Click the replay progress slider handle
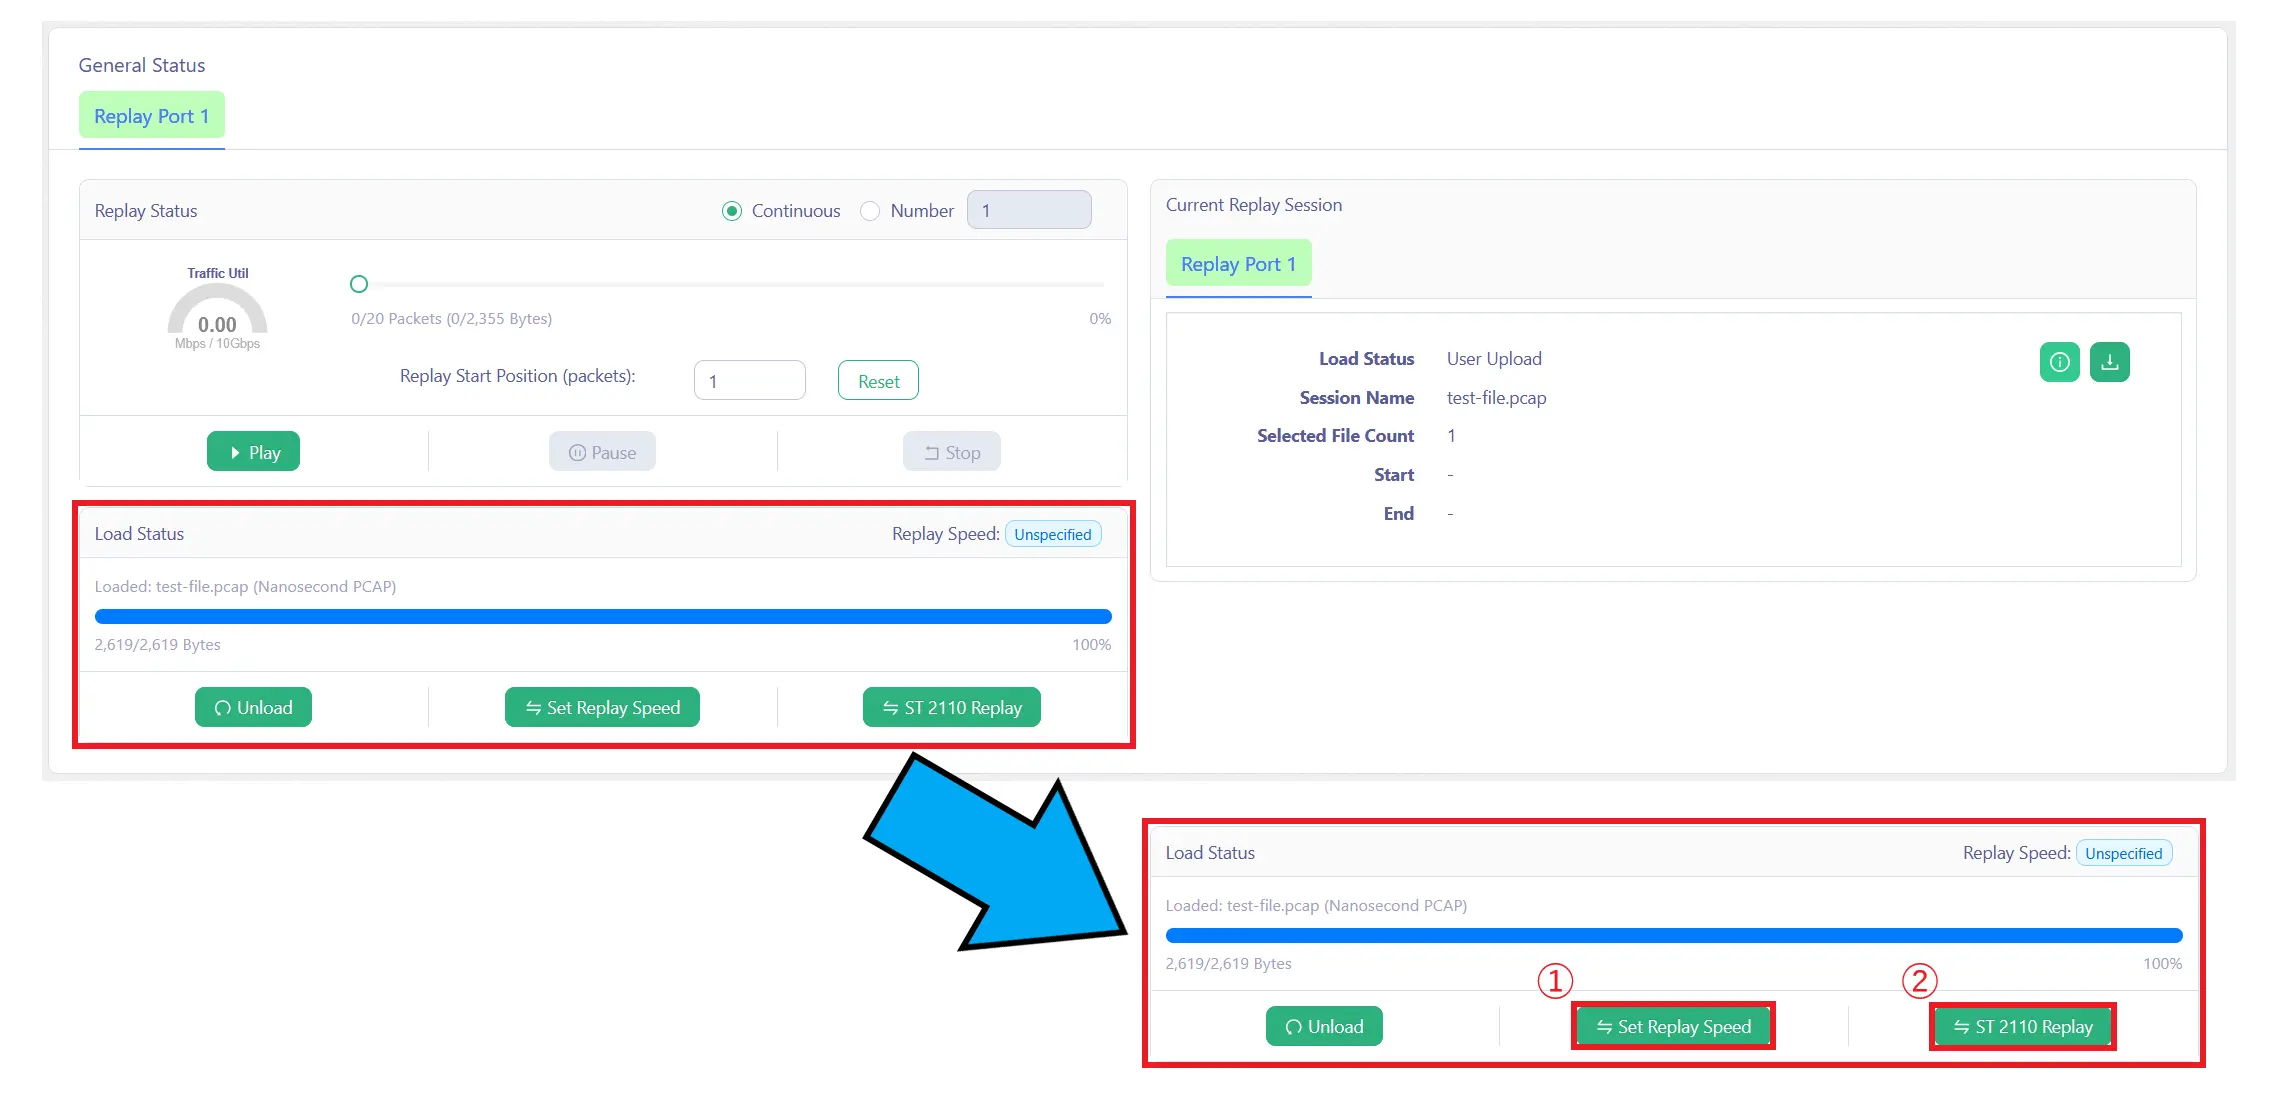This screenshot has height=1112, width=2274. click(359, 284)
